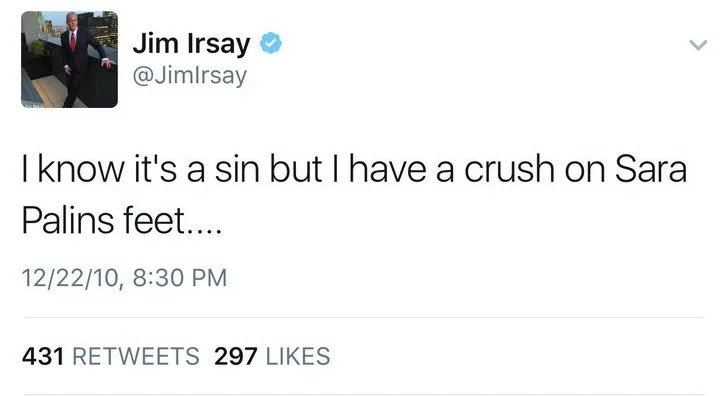
Task: View the 297 likes count number
Action: [x=236, y=356]
